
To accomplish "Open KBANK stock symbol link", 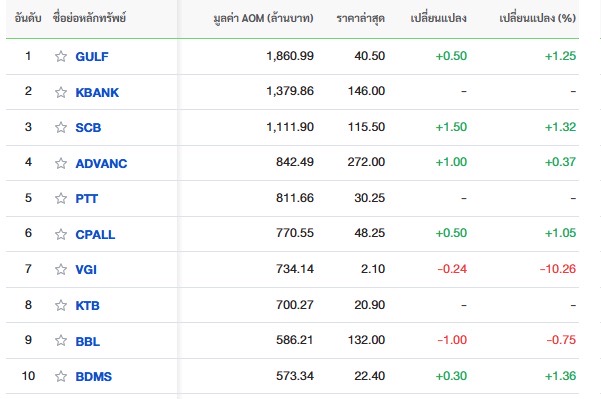I will (97, 92).
